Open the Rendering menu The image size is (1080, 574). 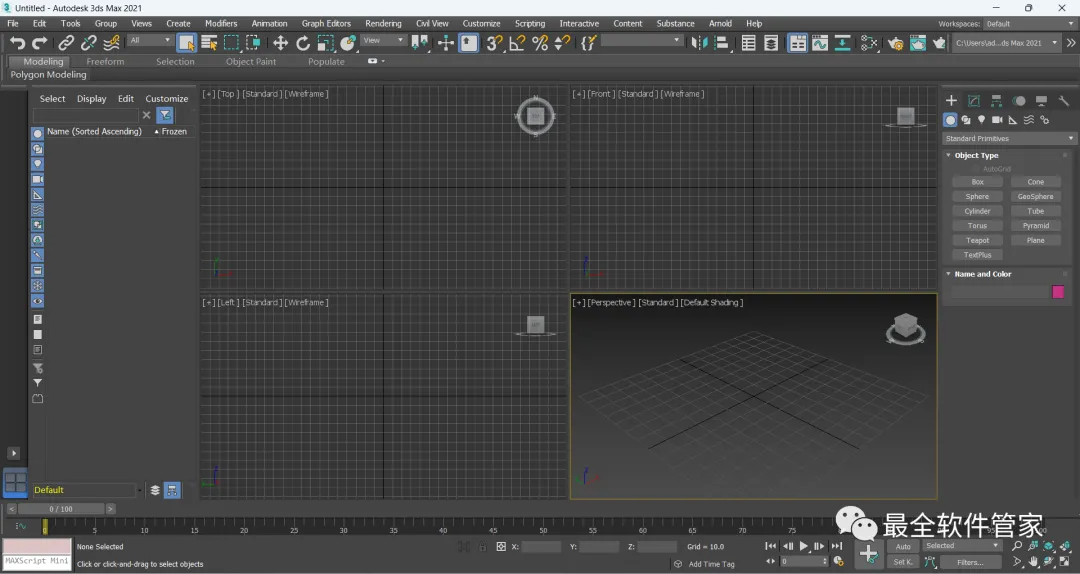383,23
